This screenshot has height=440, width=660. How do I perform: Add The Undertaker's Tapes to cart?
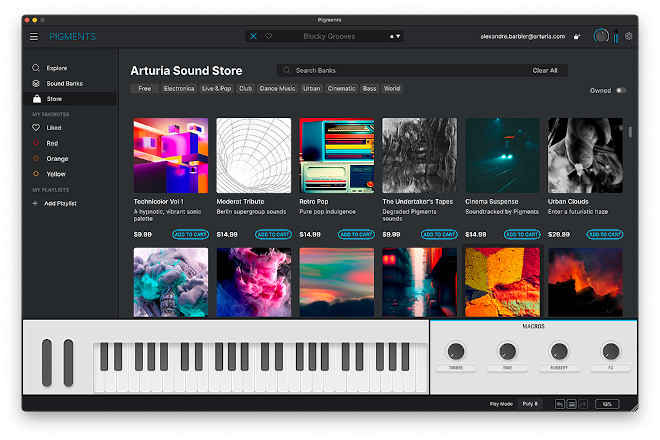pyautogui.click(x=439, y=235)
